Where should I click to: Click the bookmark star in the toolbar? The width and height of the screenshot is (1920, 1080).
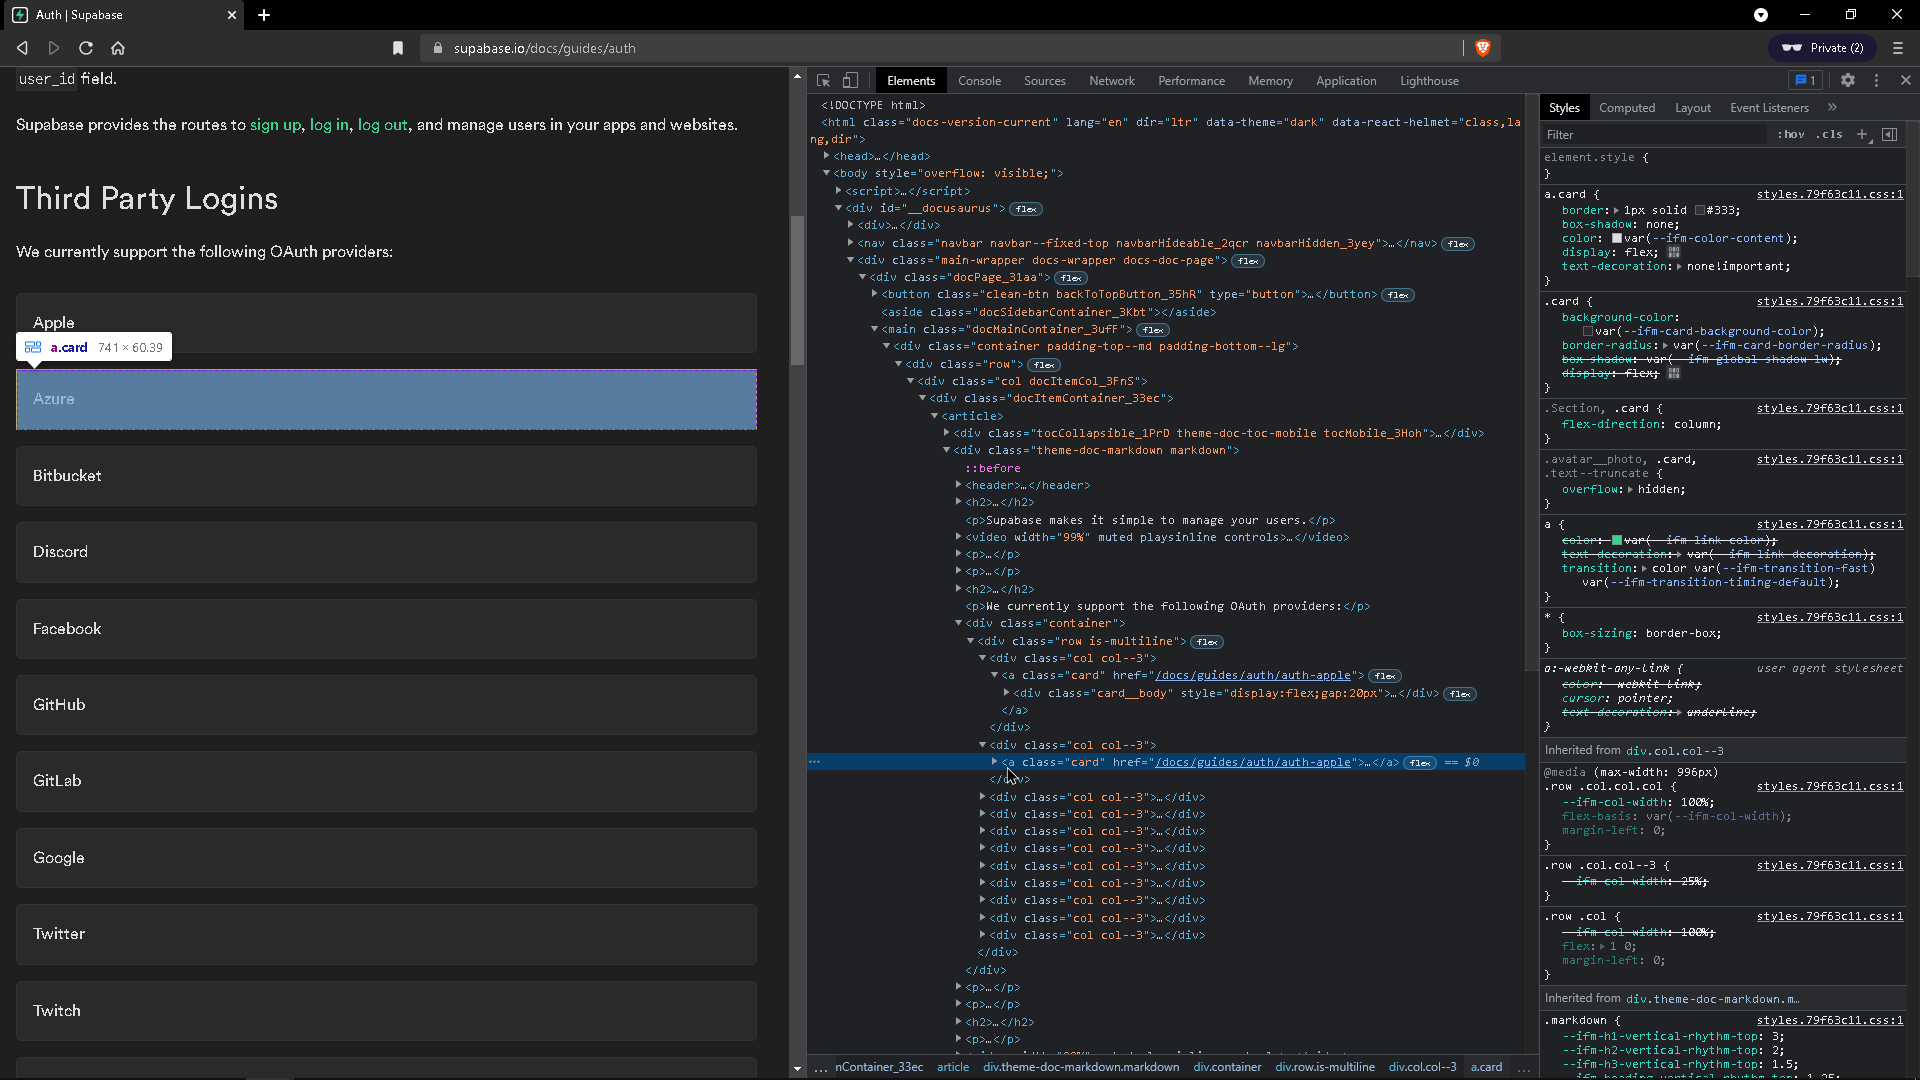397,48
